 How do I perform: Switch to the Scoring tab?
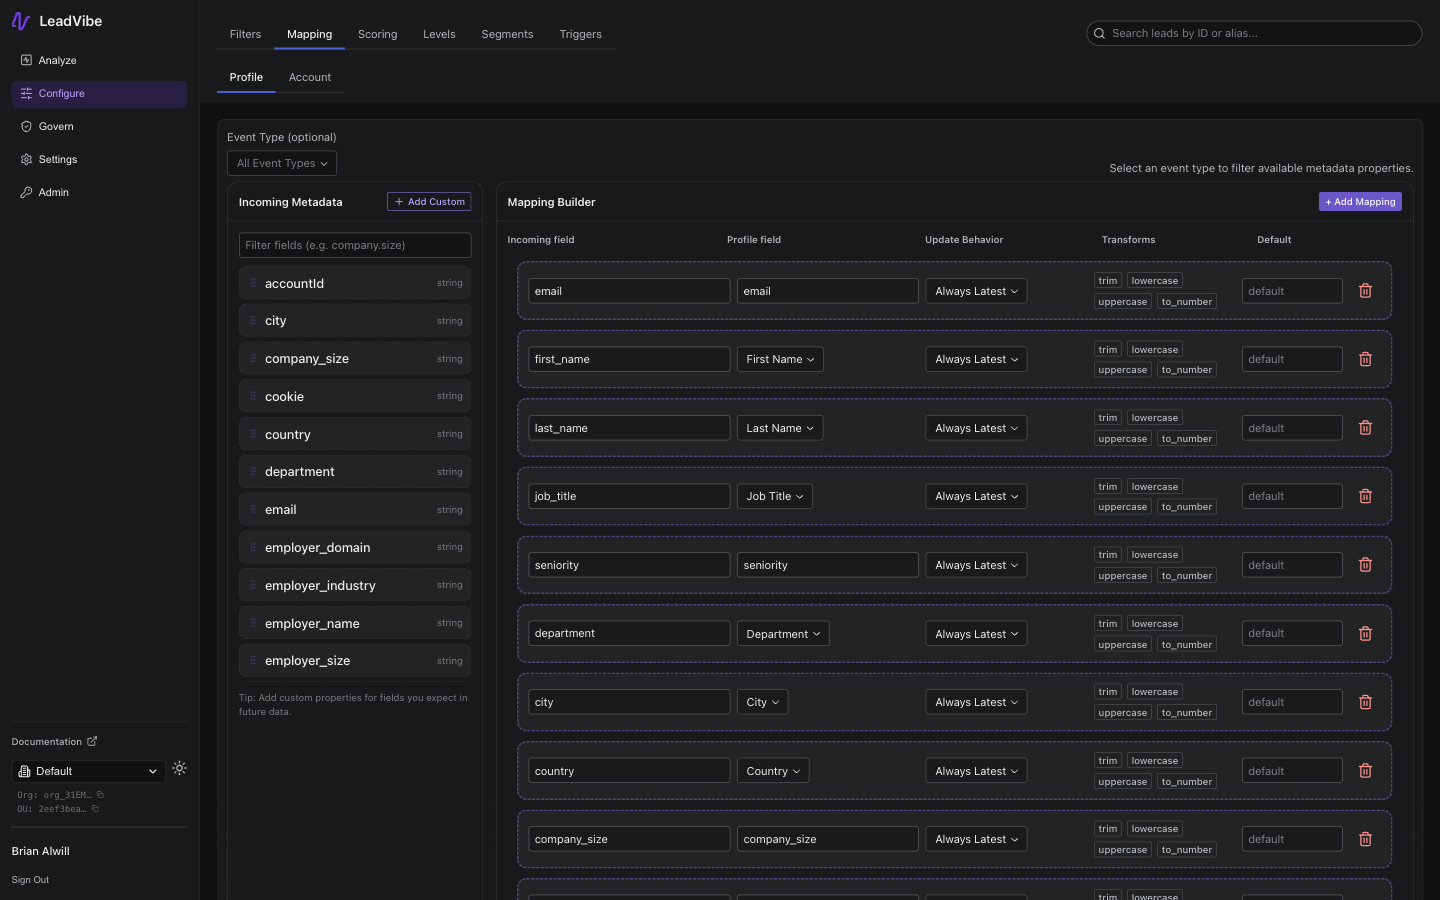pos(377,34)
